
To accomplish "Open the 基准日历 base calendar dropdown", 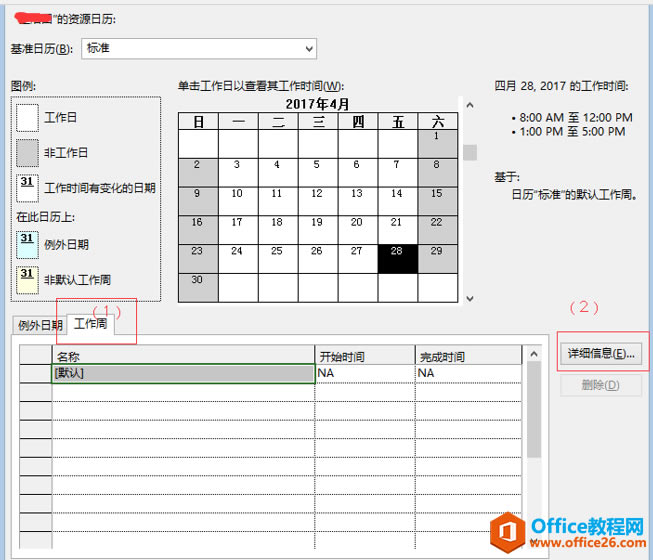I will coord(199,49).
